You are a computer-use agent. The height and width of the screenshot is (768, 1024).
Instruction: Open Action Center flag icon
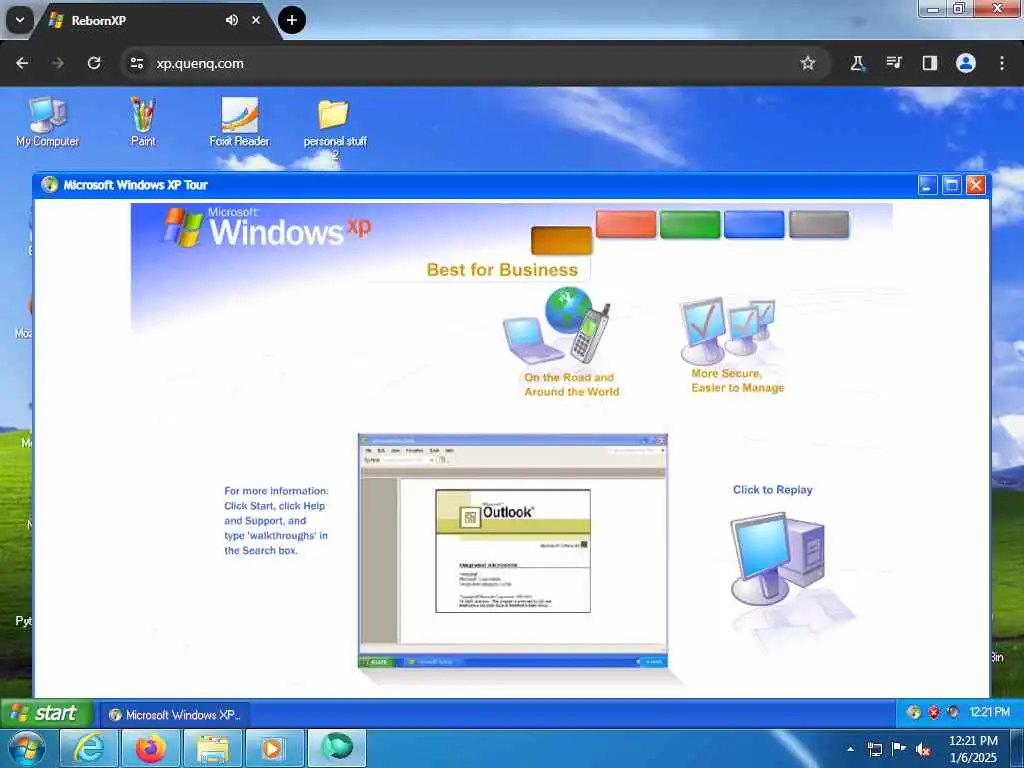pos(899,749)
